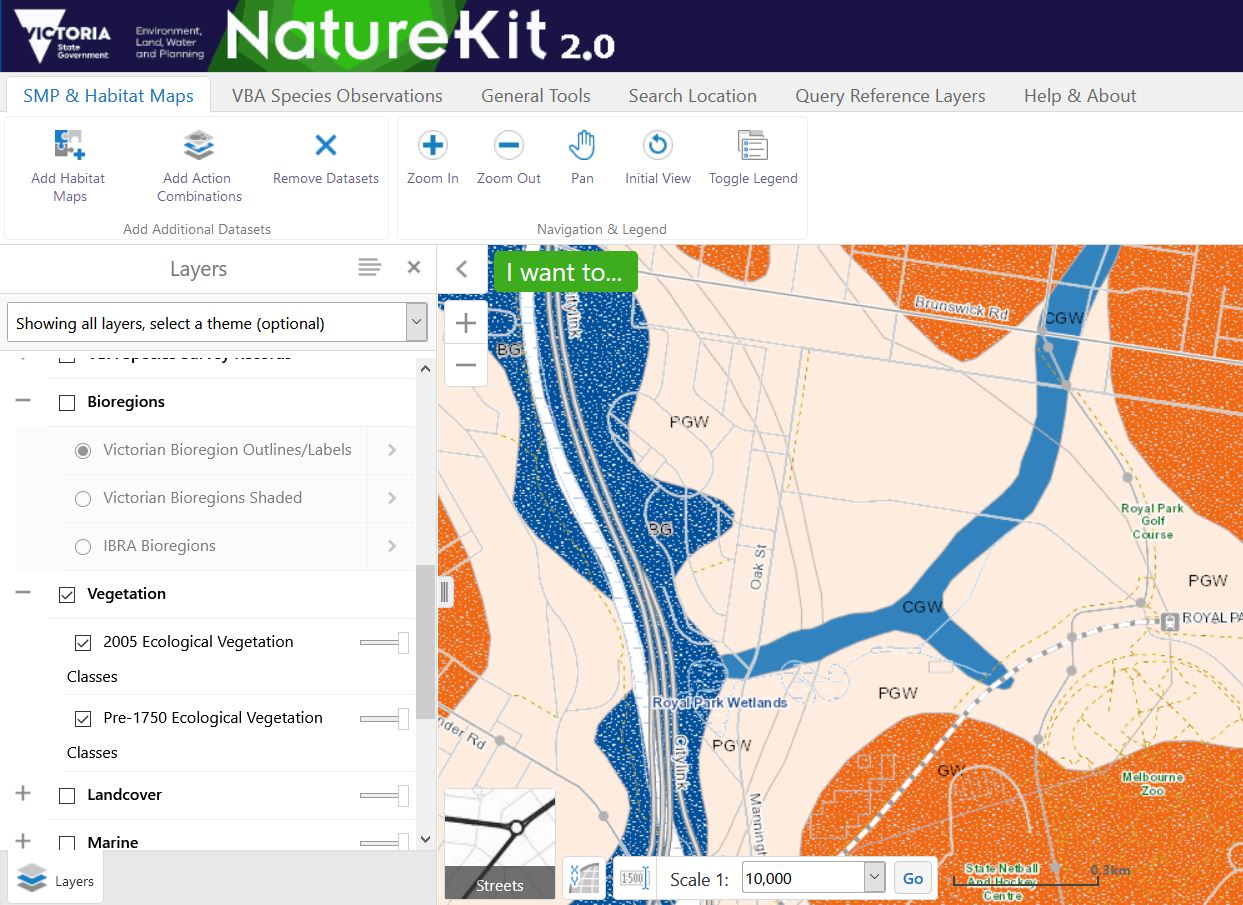This screenshot has height=905, width=1243.
Task: Uncheck 2005 Ecological Vegetation Classes layer
Action: 83,643
